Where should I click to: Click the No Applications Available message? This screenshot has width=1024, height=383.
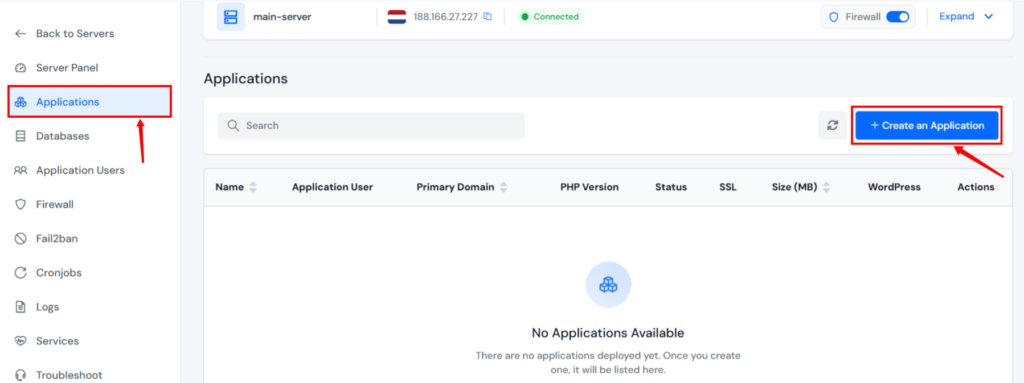[x=608, y=333]
